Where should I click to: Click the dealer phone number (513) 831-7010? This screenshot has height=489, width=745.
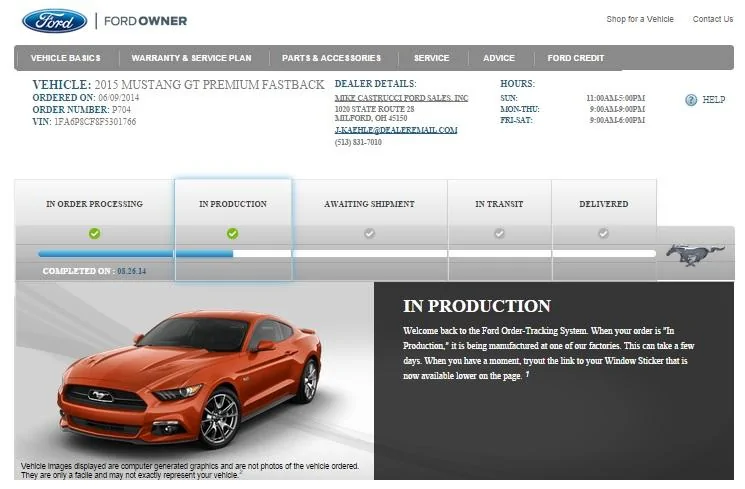point(358,142)
